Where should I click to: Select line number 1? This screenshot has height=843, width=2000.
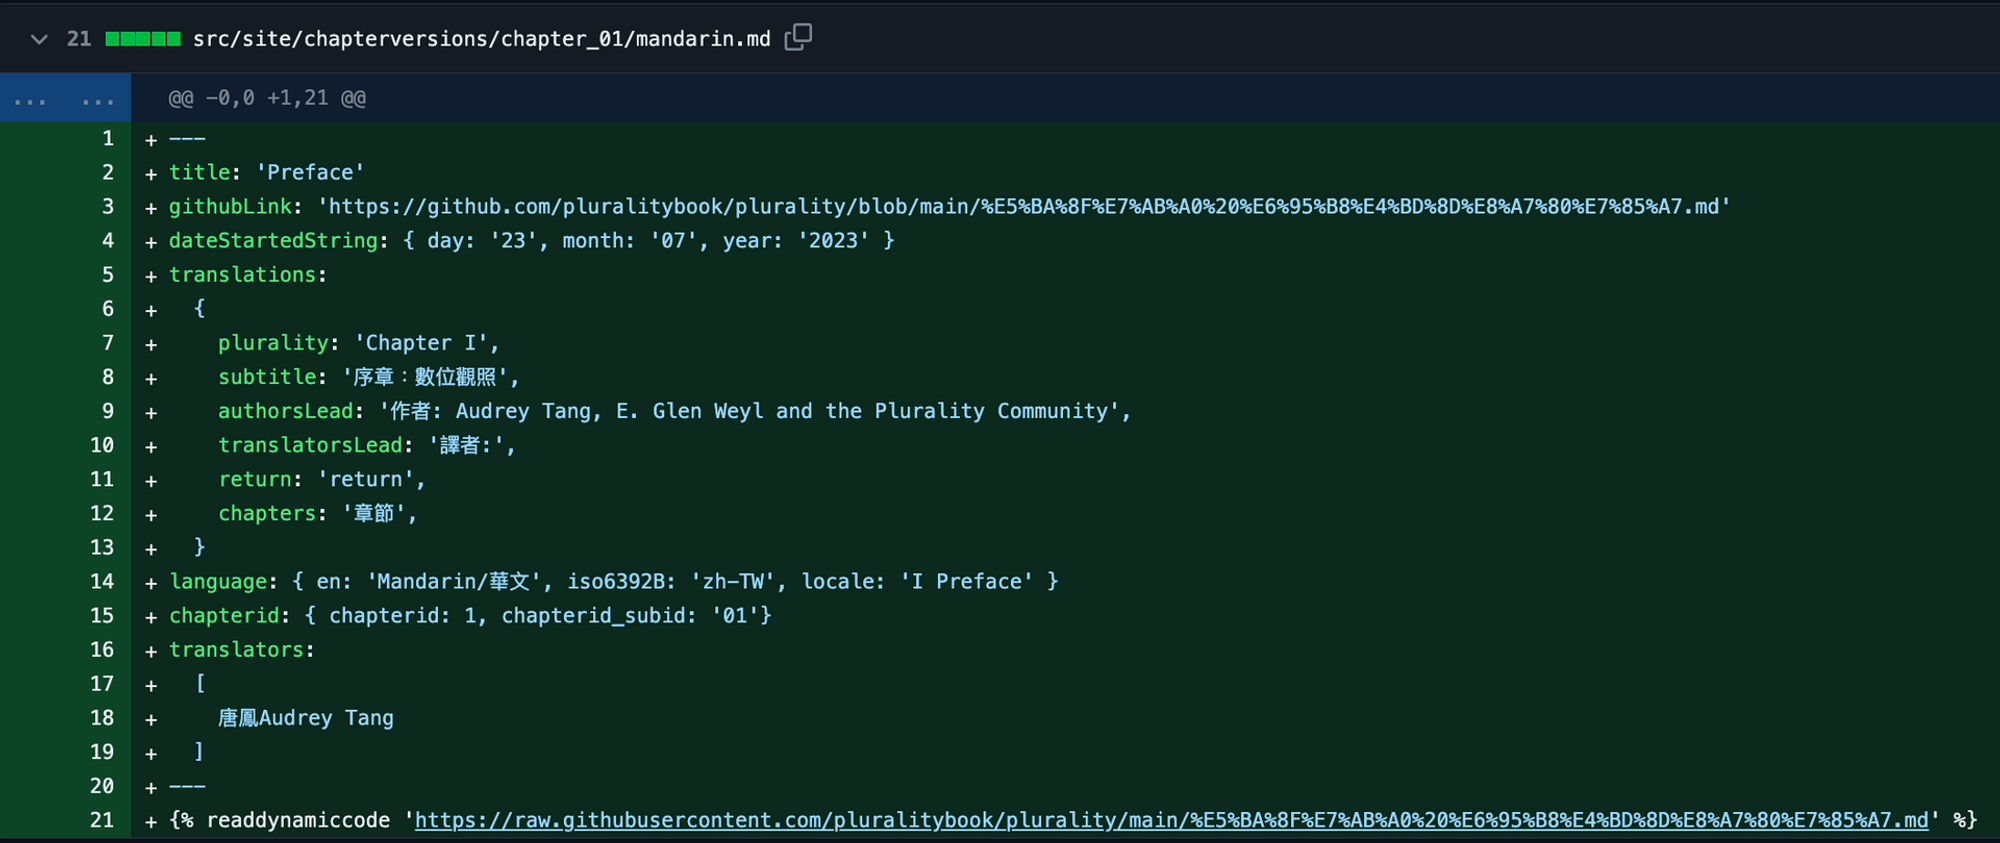click(108, 139)
